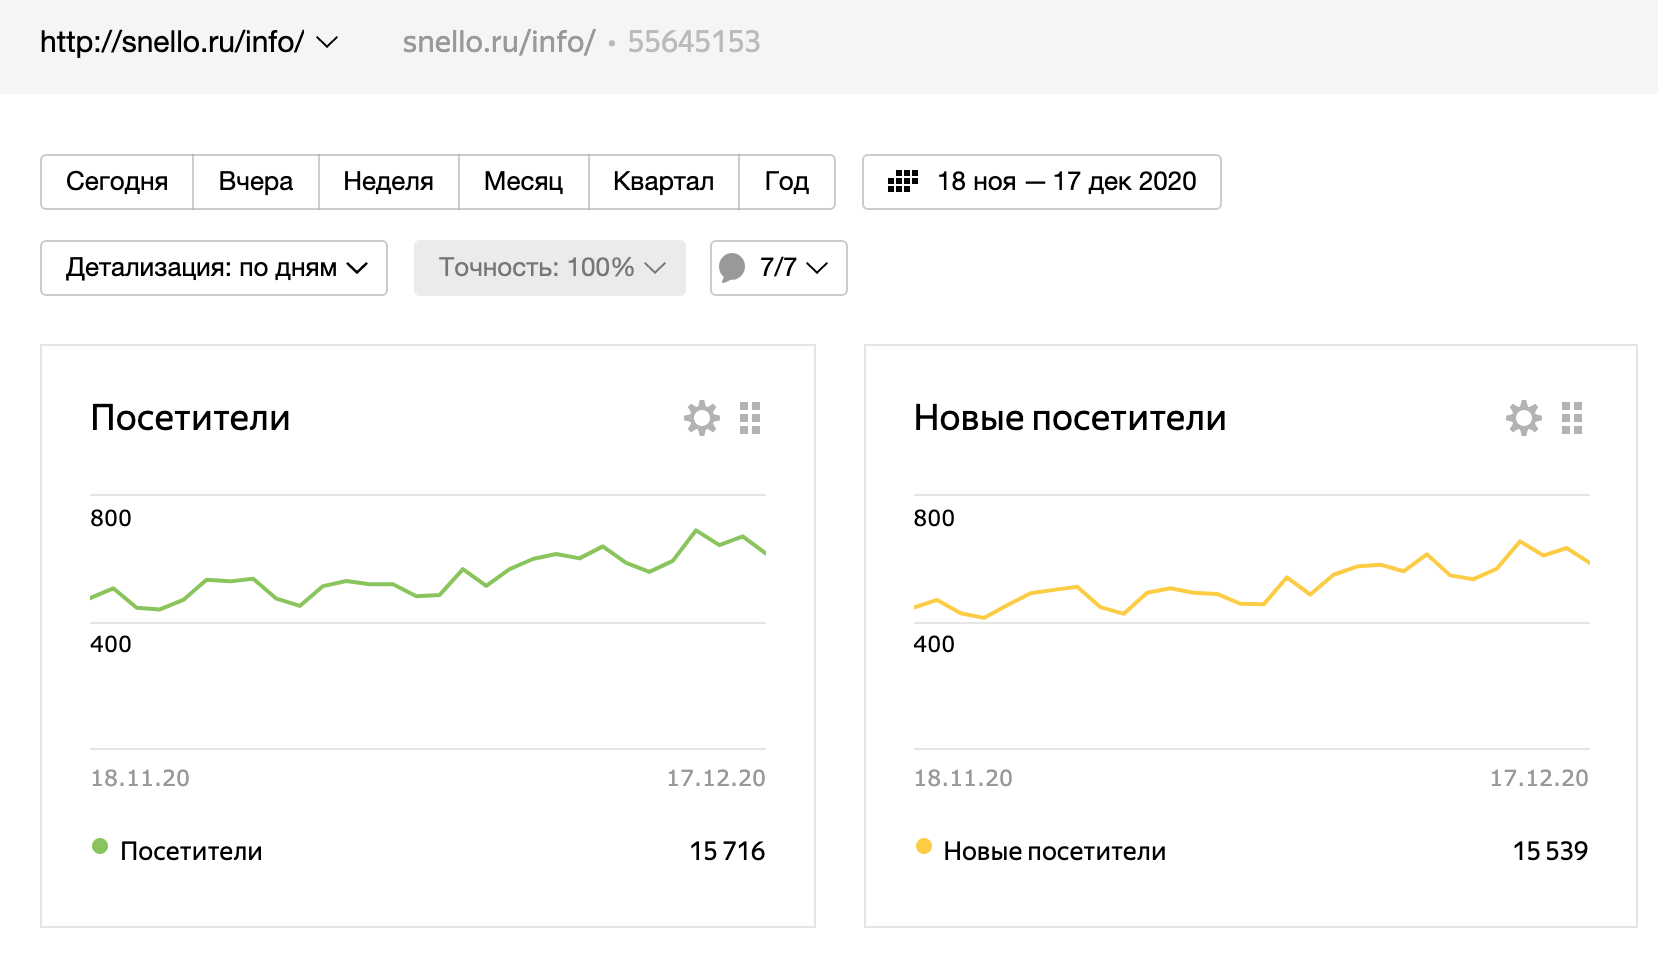
Task: Open settings gear on Посетители widget
Action: click(702, 418)
